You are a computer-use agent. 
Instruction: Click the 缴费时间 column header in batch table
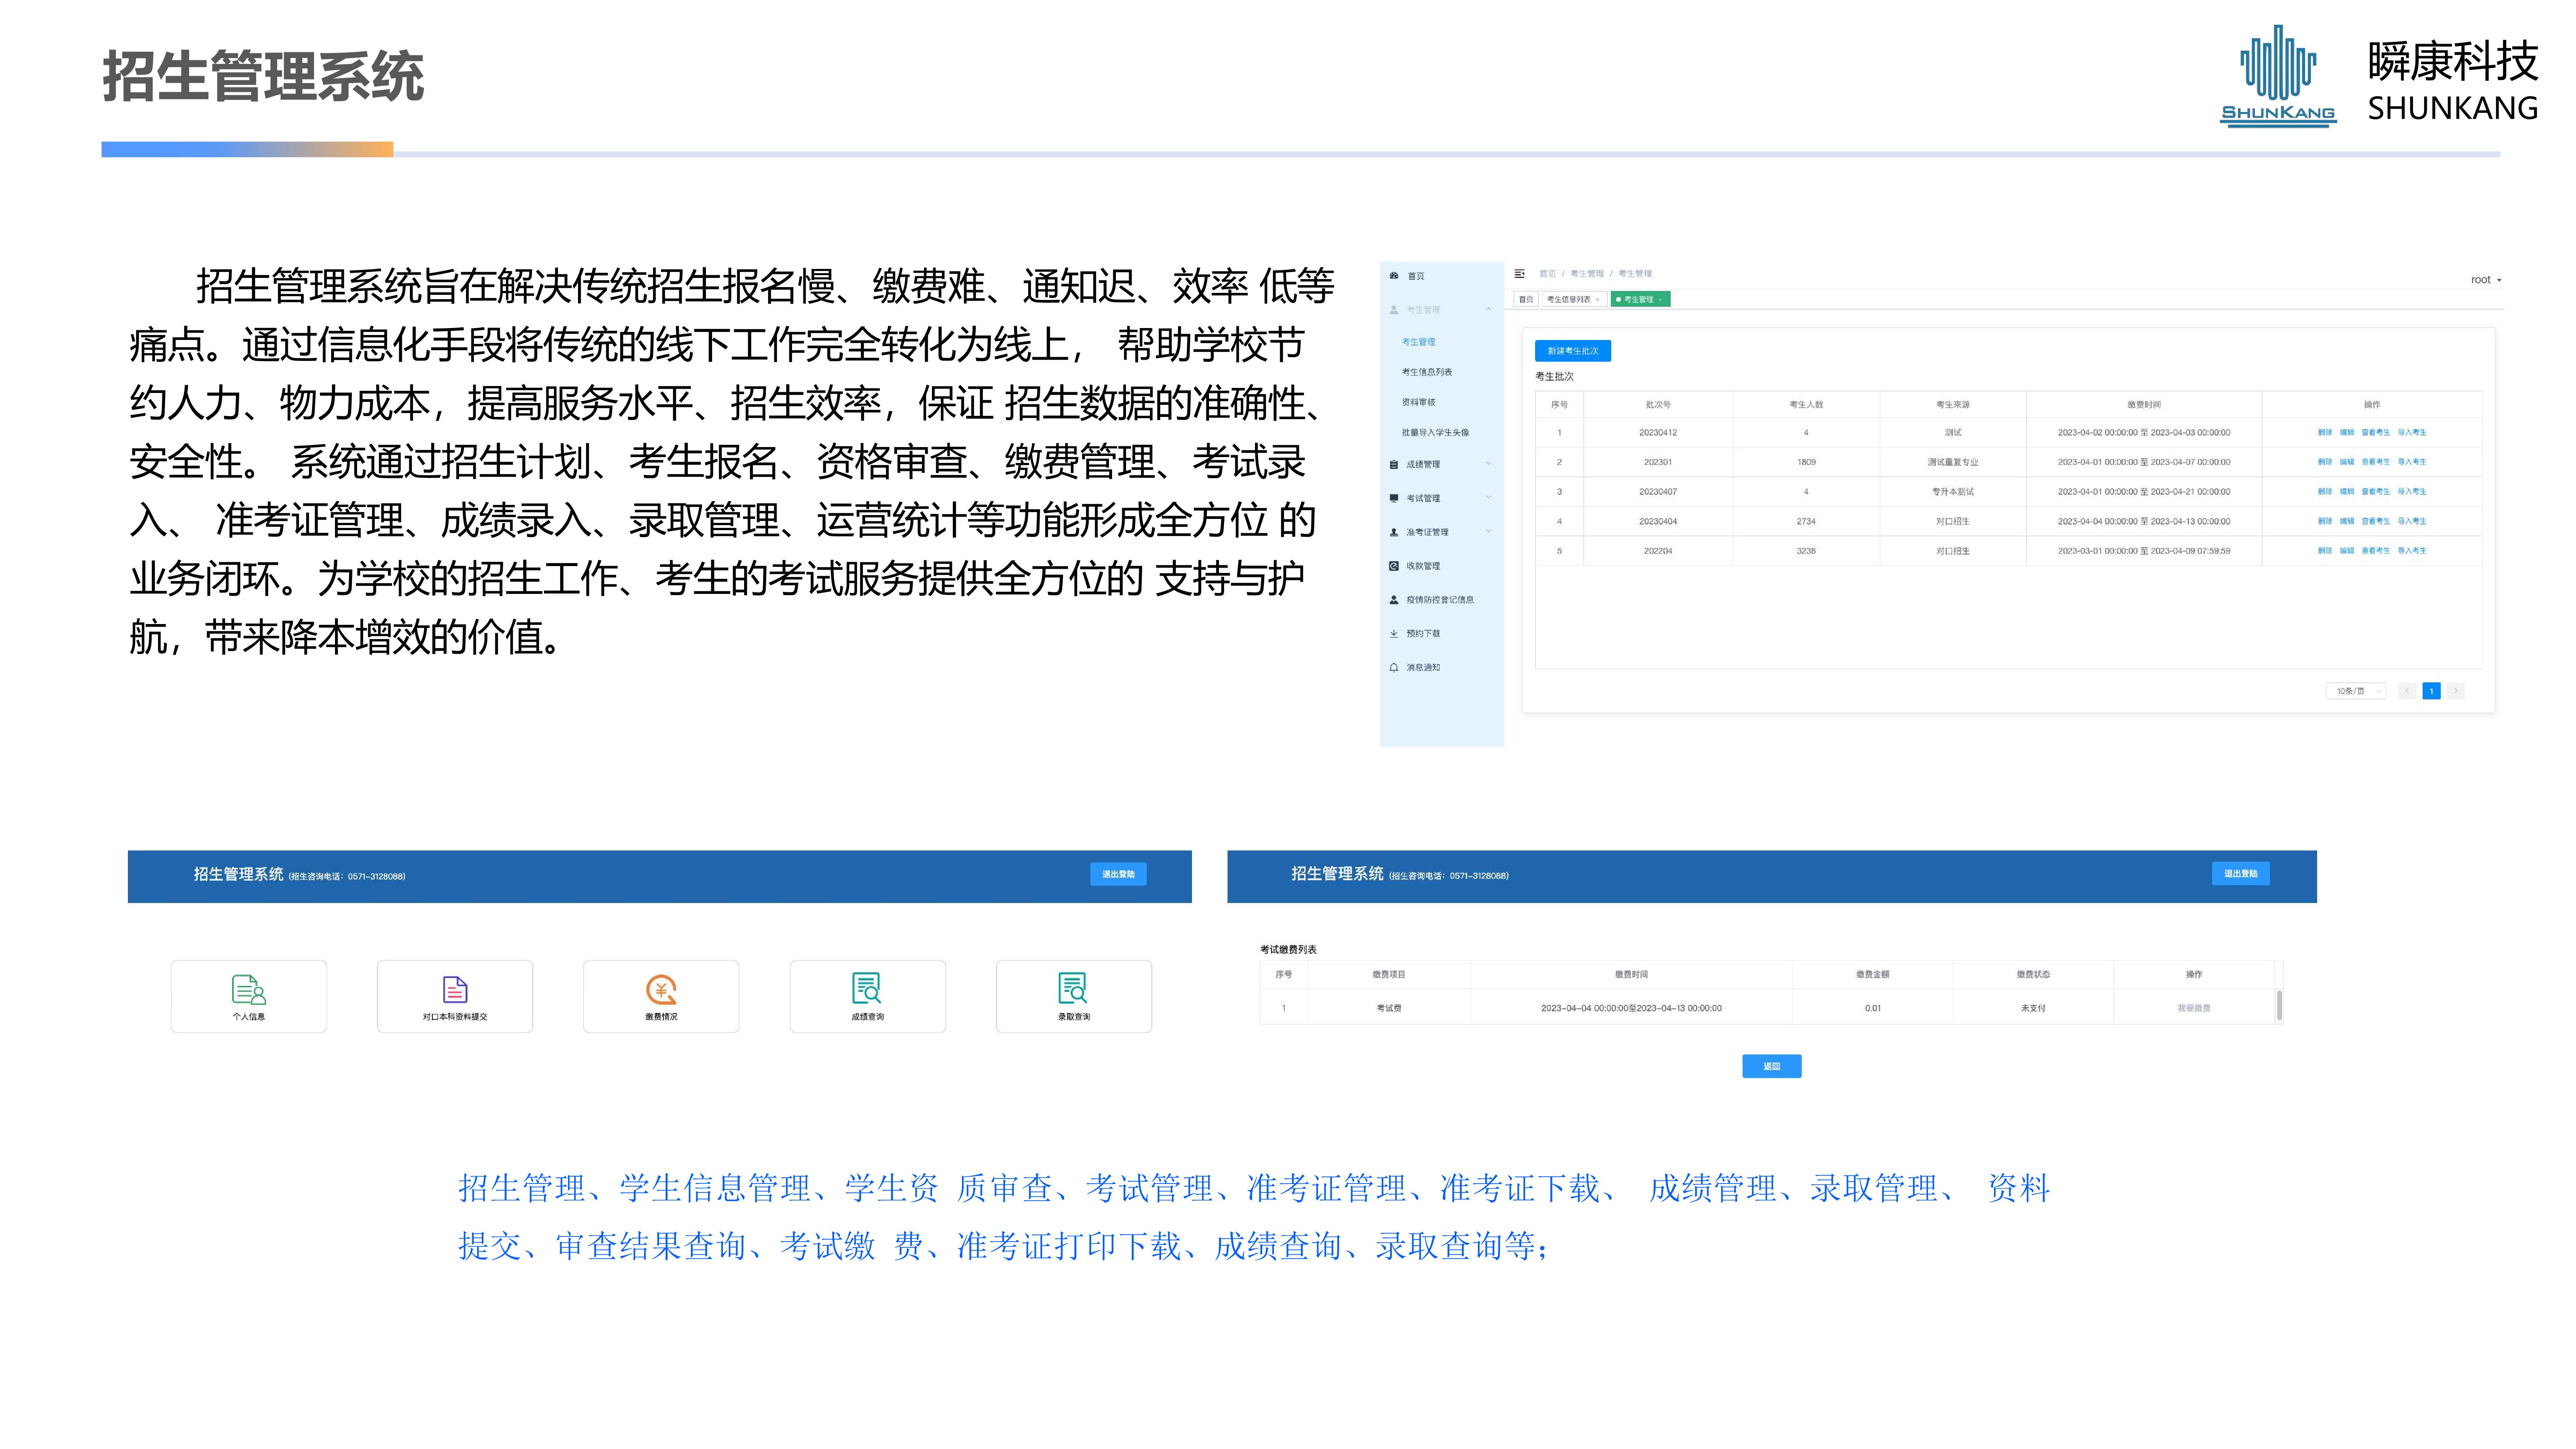2144,405
